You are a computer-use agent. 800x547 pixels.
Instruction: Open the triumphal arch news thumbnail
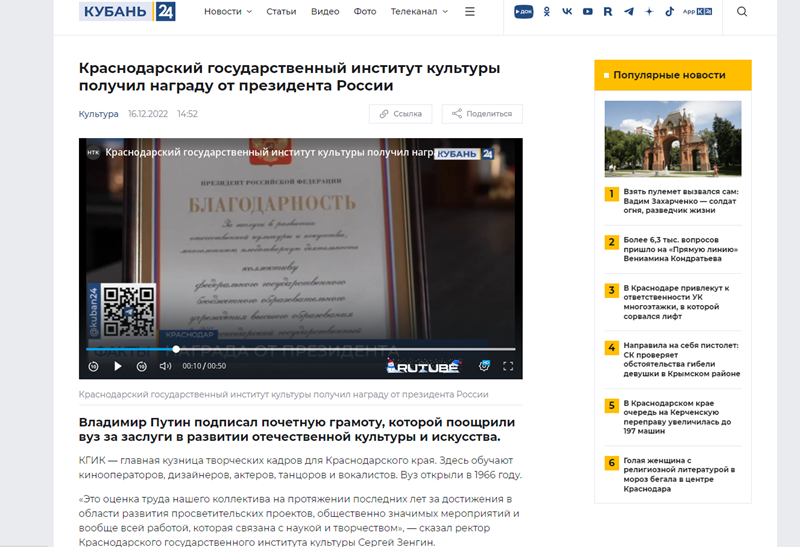673,139
